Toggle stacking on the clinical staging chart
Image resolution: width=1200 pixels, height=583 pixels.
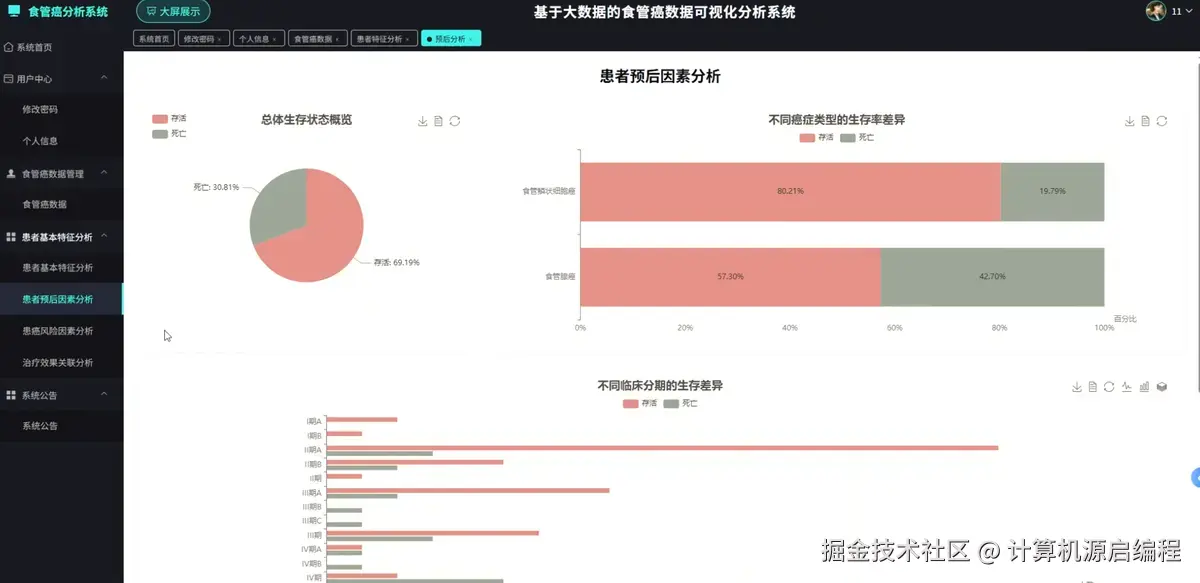click(1161, 387)
